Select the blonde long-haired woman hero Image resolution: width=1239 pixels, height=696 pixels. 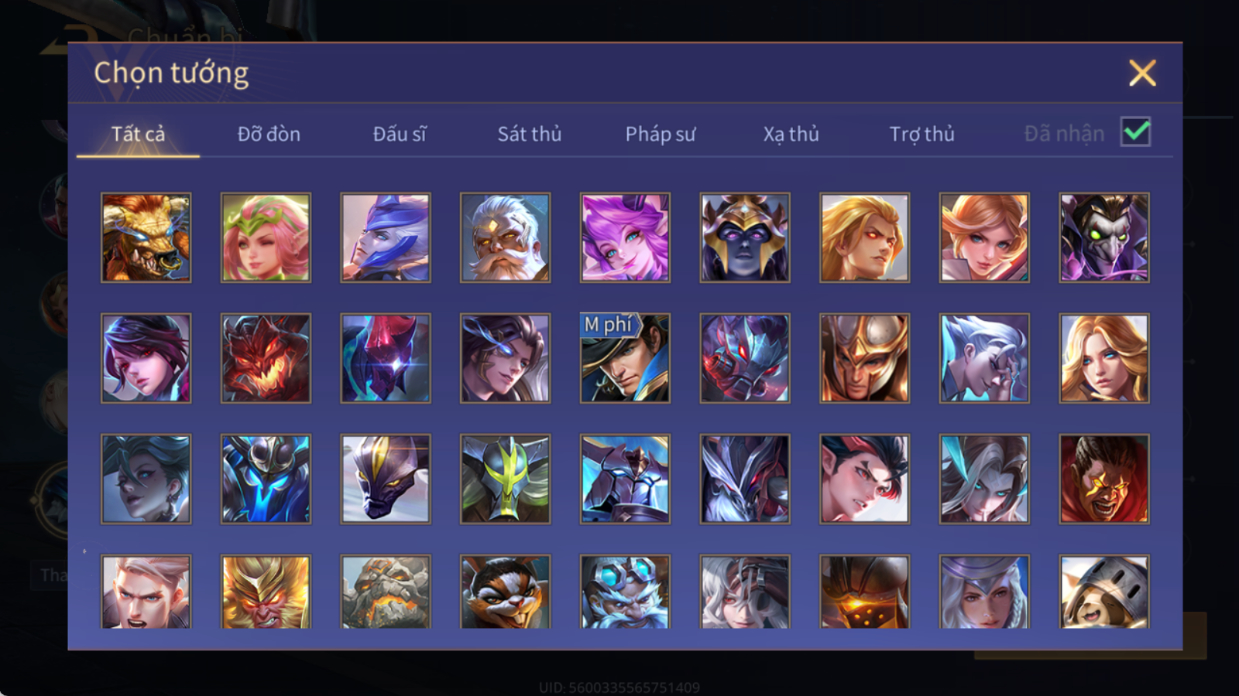coord(1104,358)
